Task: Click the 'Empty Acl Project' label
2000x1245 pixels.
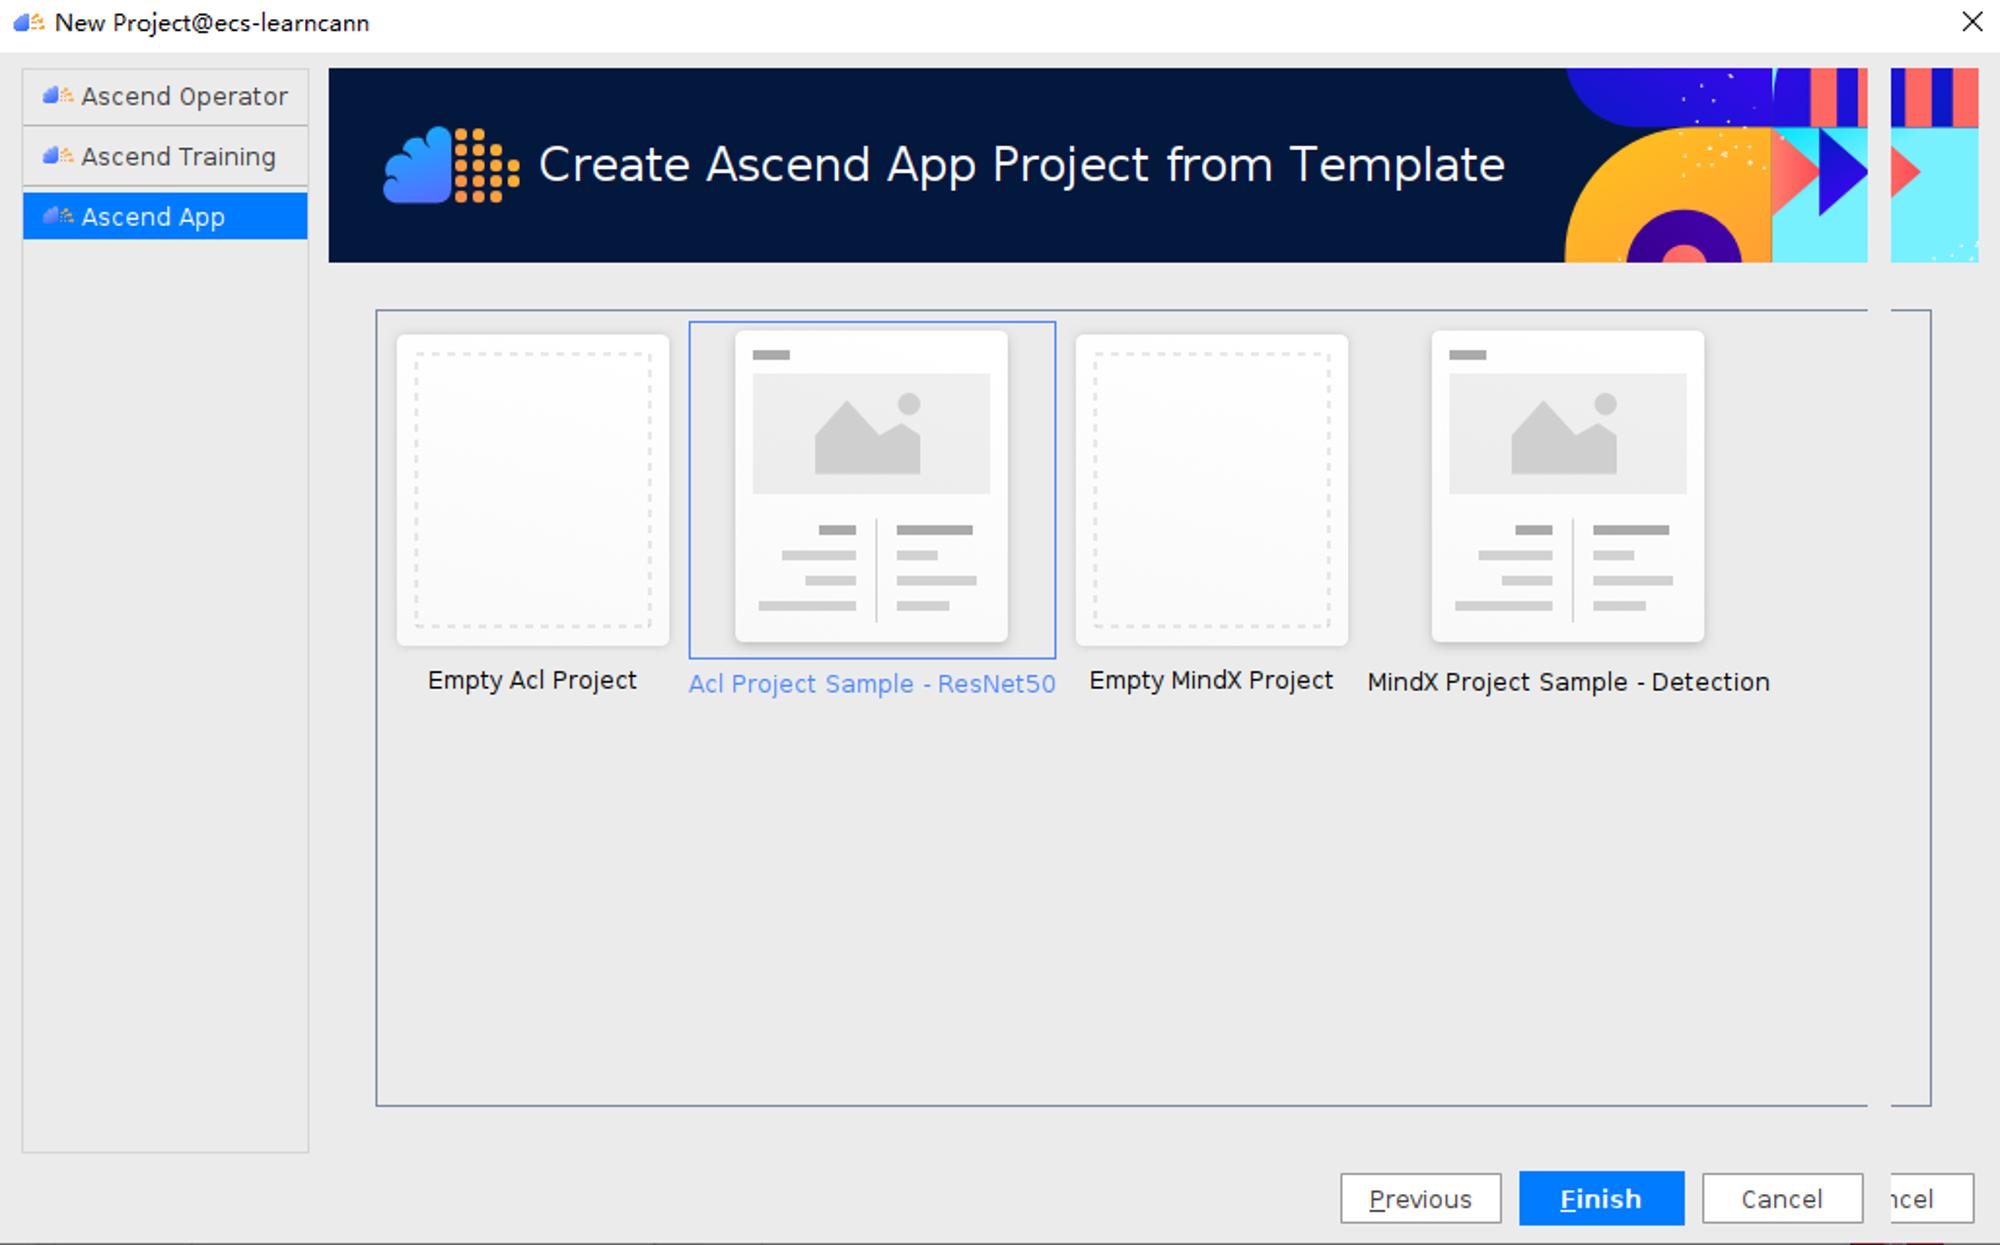Action: click(532, 680)
